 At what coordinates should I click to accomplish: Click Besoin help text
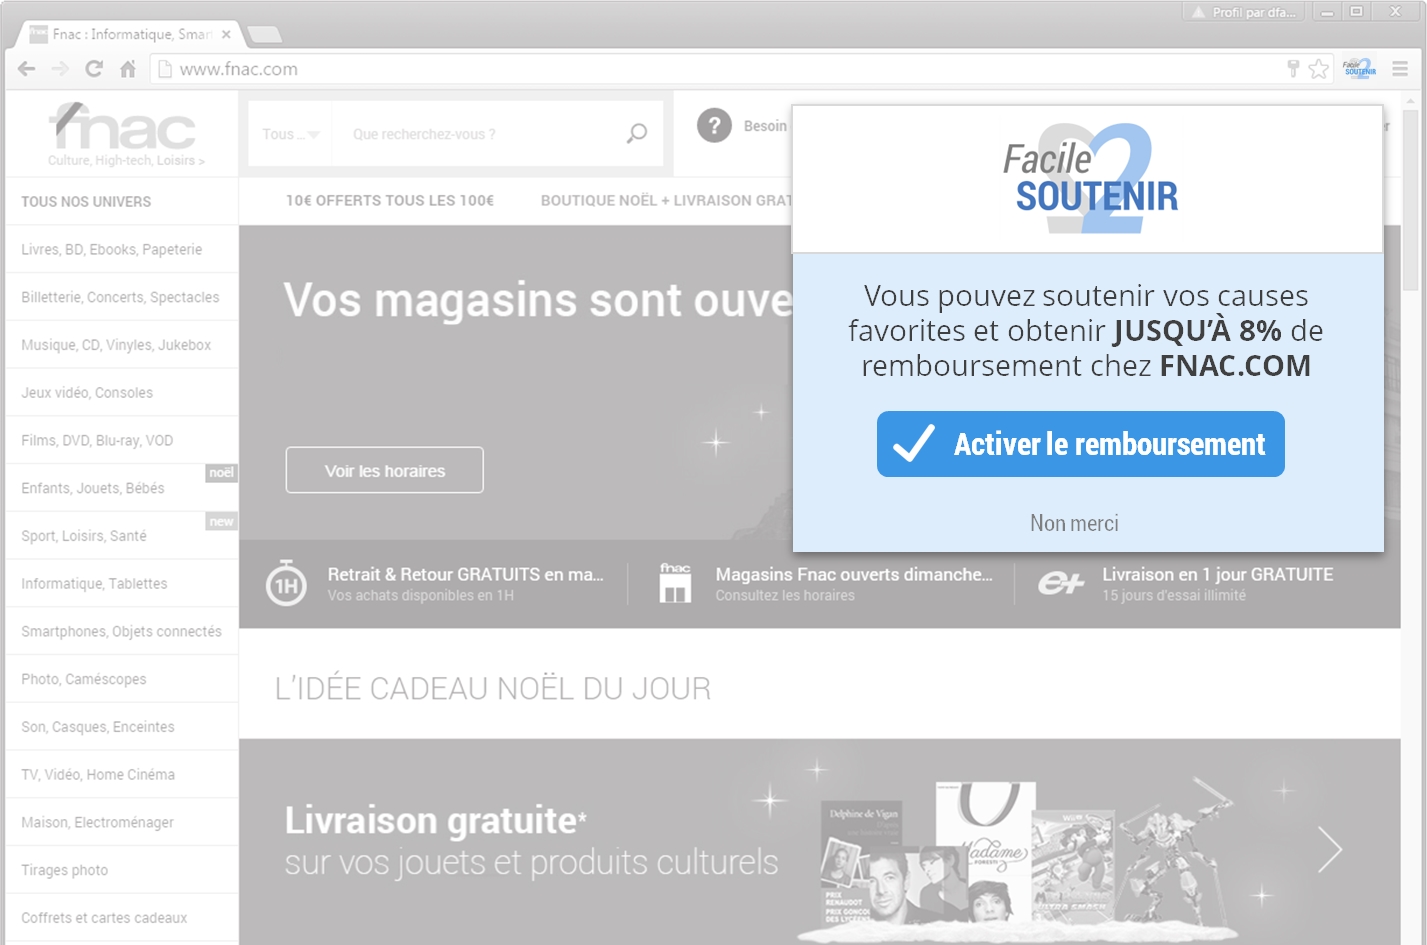point(765,126)
